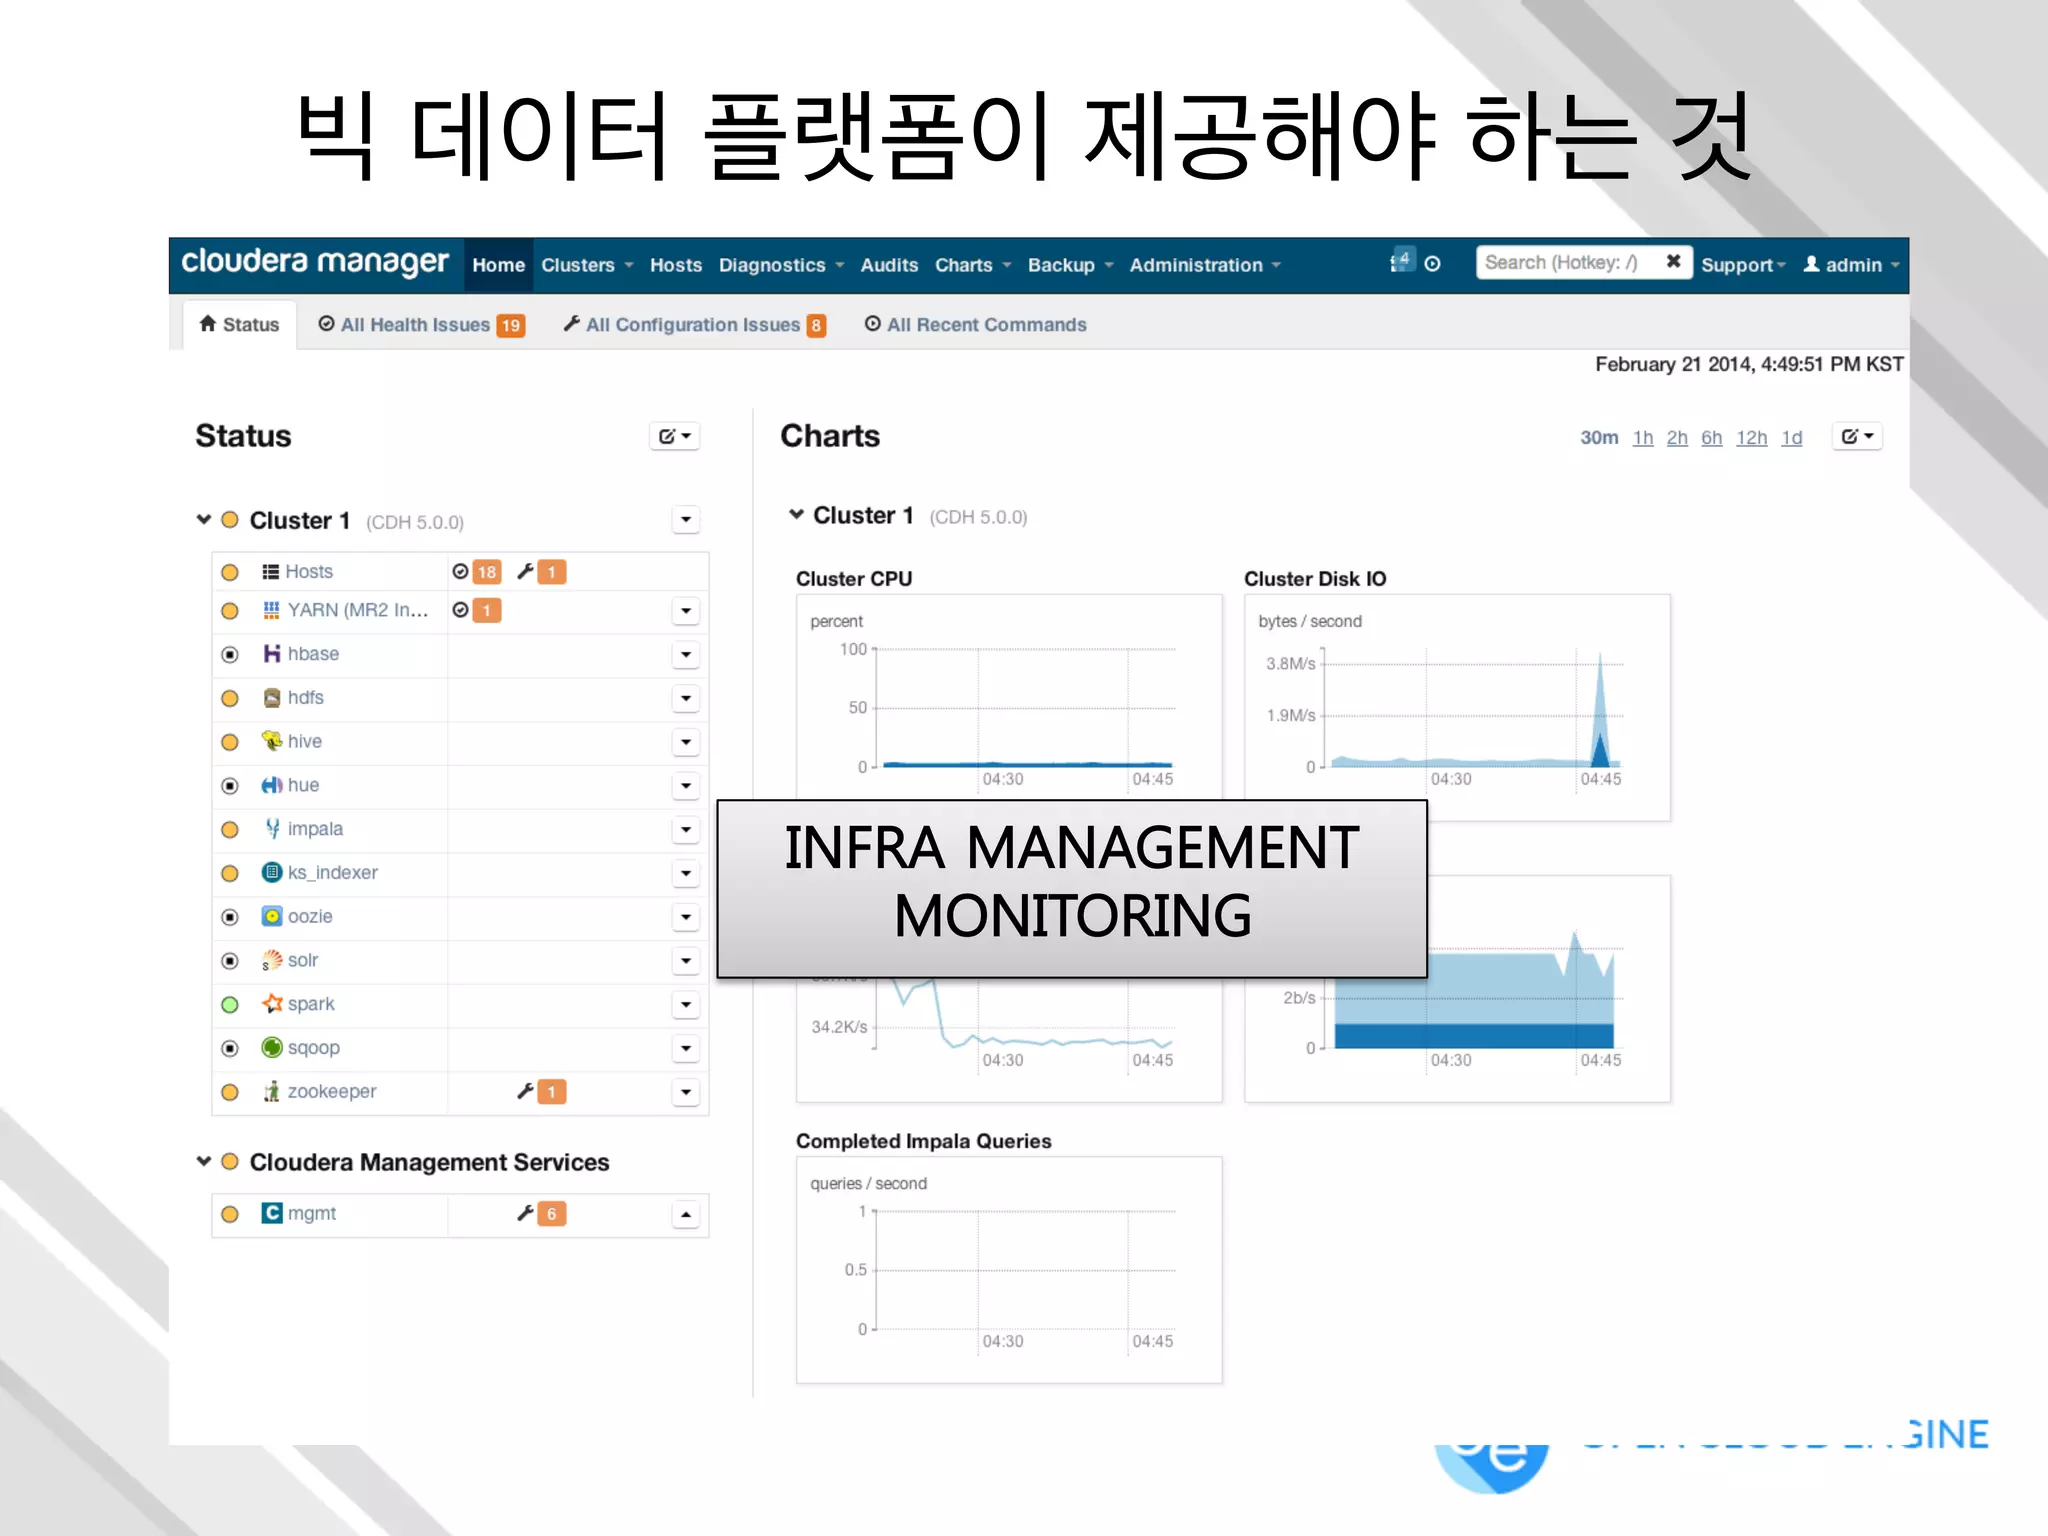Click the oozie service icon

click(272, 917)
